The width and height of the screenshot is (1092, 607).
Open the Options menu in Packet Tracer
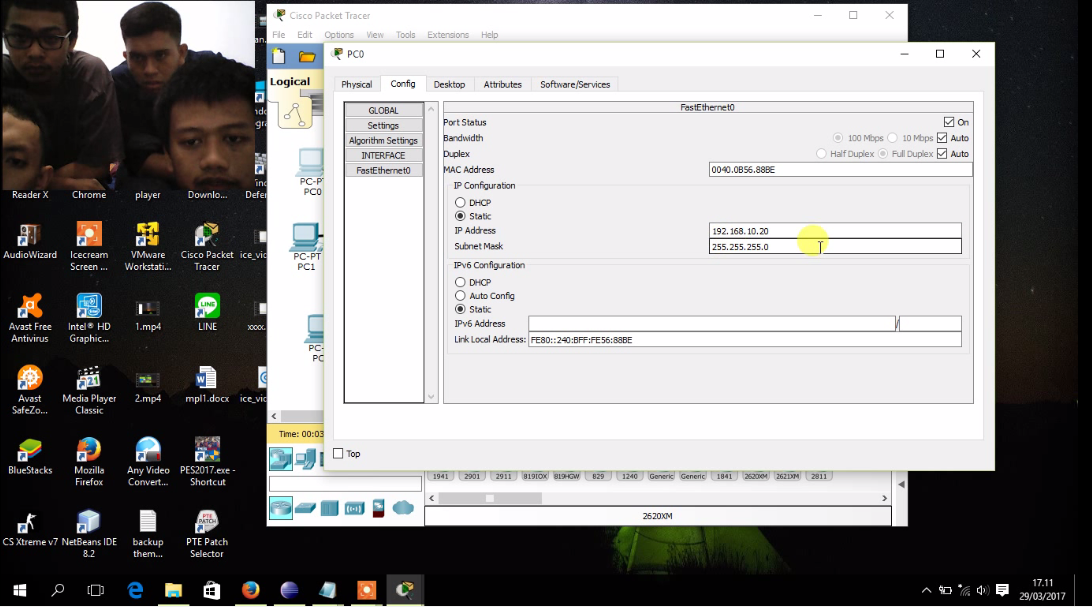[x=338, y=35]
